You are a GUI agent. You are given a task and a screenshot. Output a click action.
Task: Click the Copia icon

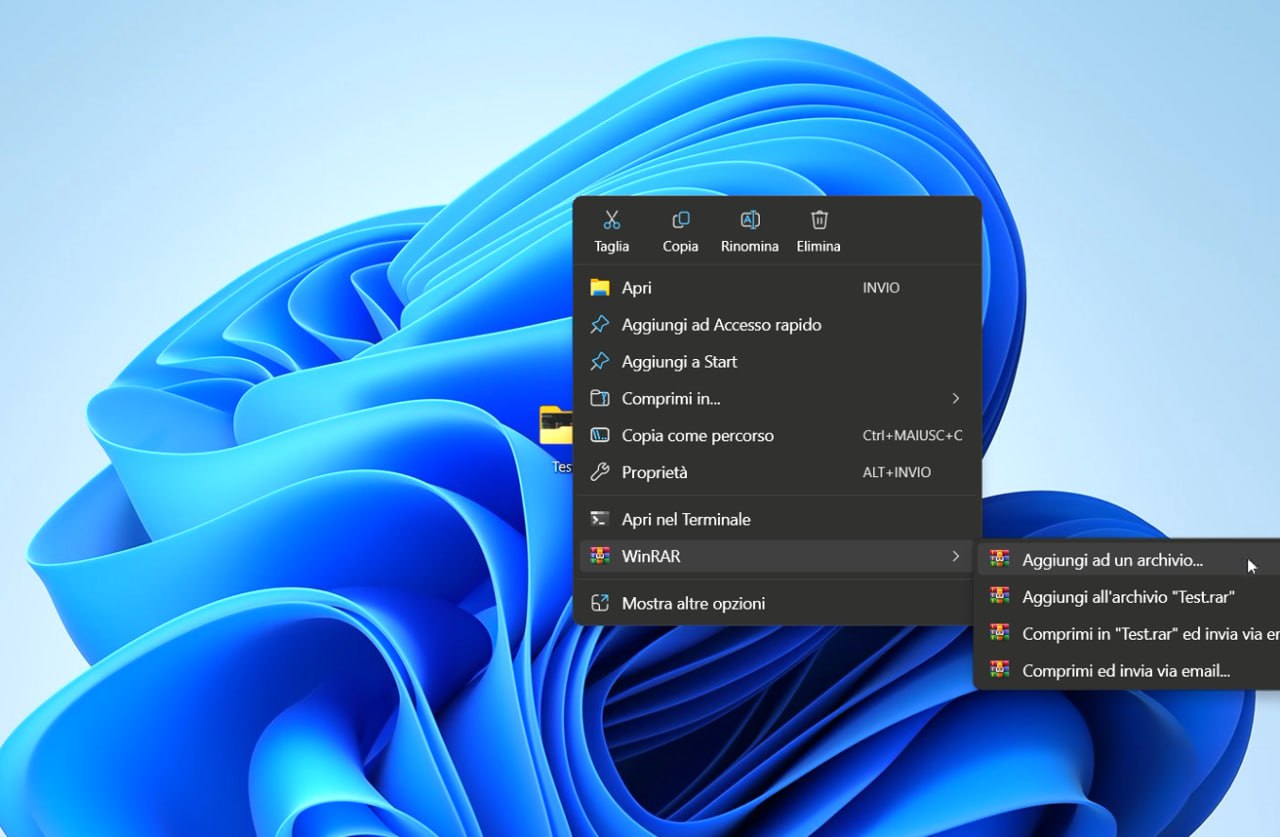(680, 220)
